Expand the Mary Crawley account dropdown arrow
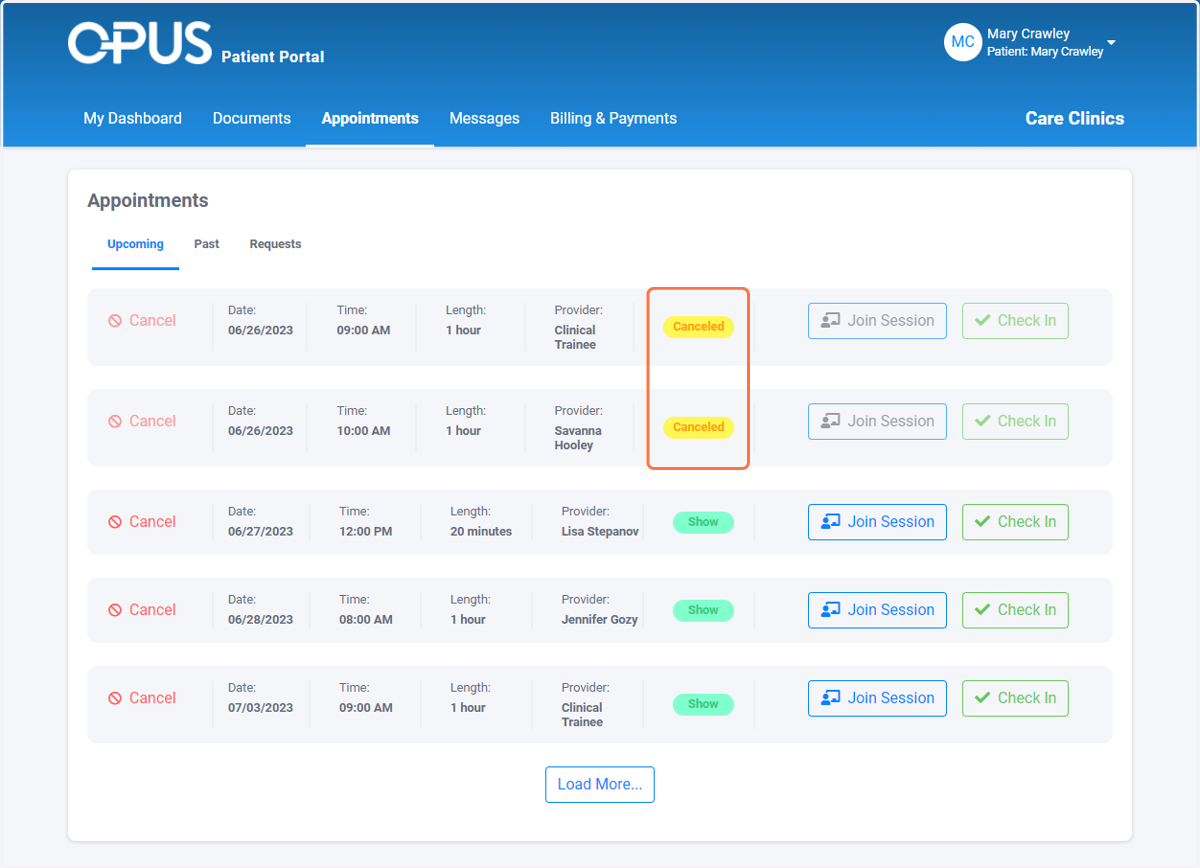The width and height of the screenshot is (1200, 868). pos(1111,43)
